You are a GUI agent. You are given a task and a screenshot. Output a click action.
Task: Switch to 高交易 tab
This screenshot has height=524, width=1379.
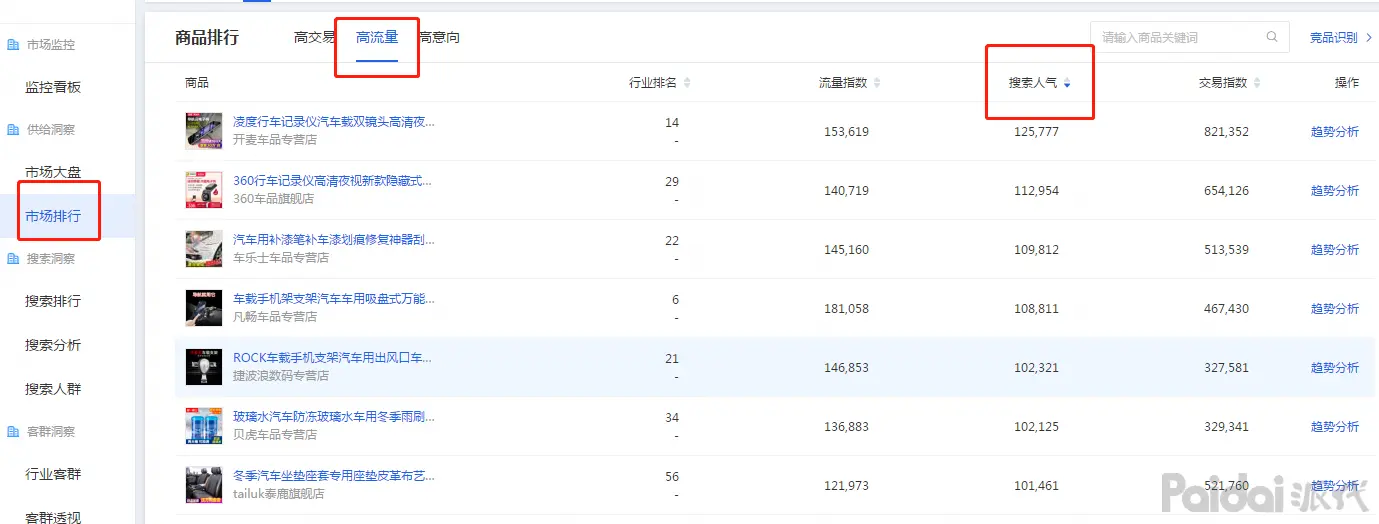pyautogui.click(x=314, y=38)
